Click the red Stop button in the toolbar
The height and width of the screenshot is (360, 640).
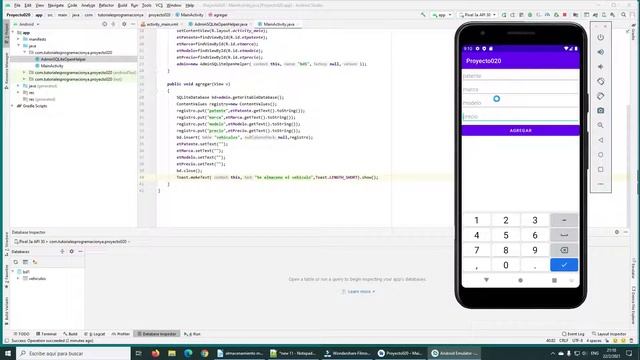[565, 15]
